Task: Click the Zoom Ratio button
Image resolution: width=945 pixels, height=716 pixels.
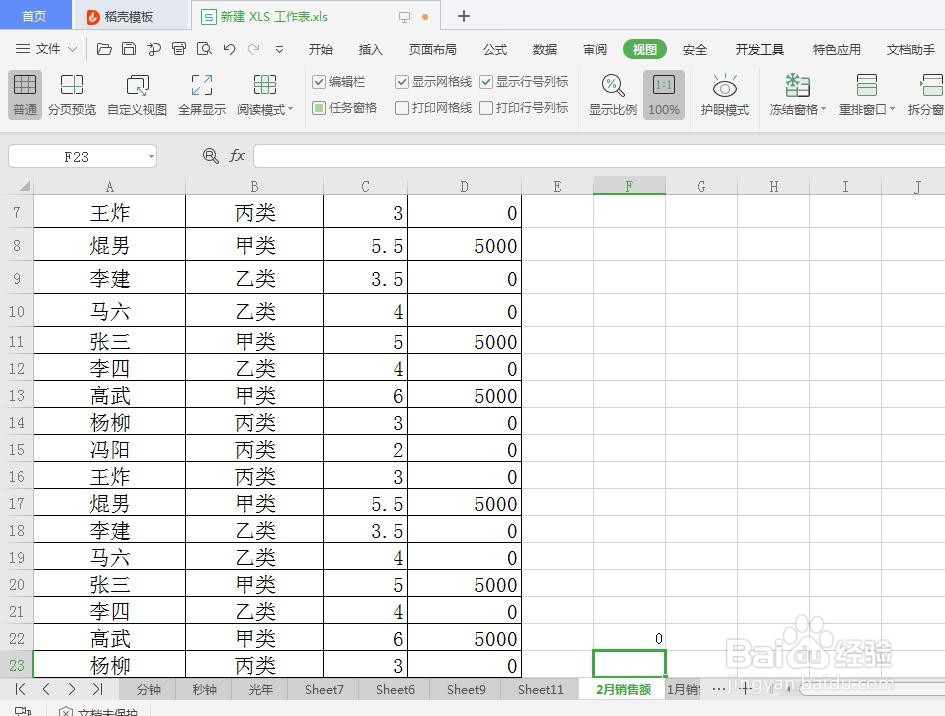Action: coord(612,95)
